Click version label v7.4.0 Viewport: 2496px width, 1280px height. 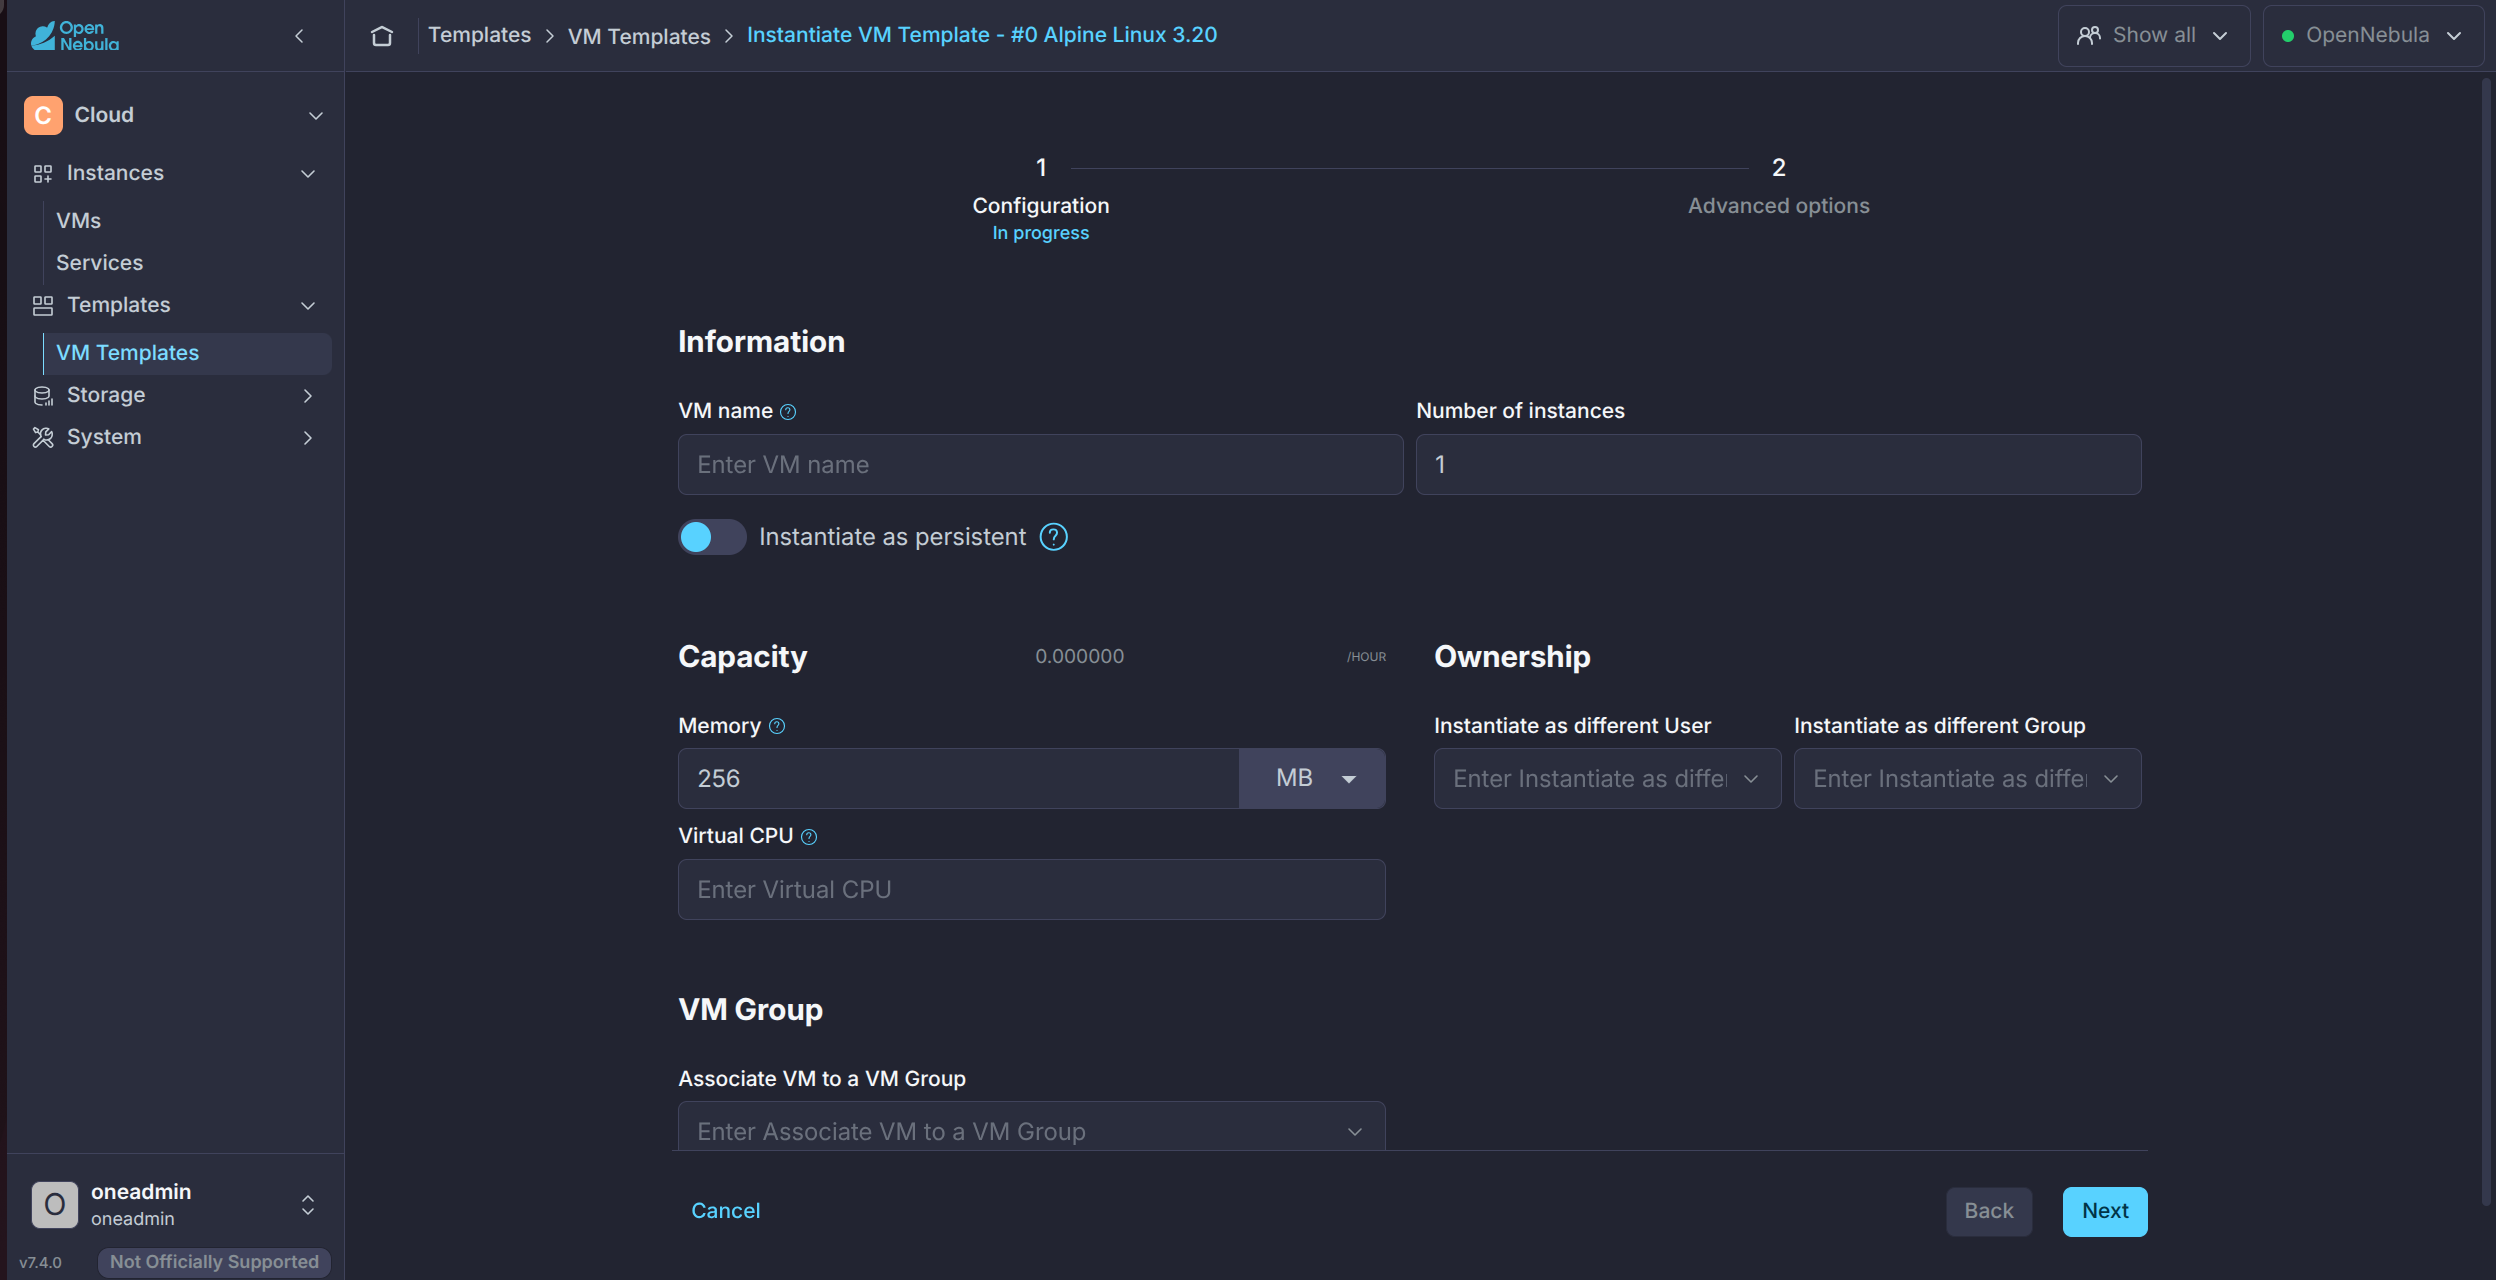(41, 1263)
